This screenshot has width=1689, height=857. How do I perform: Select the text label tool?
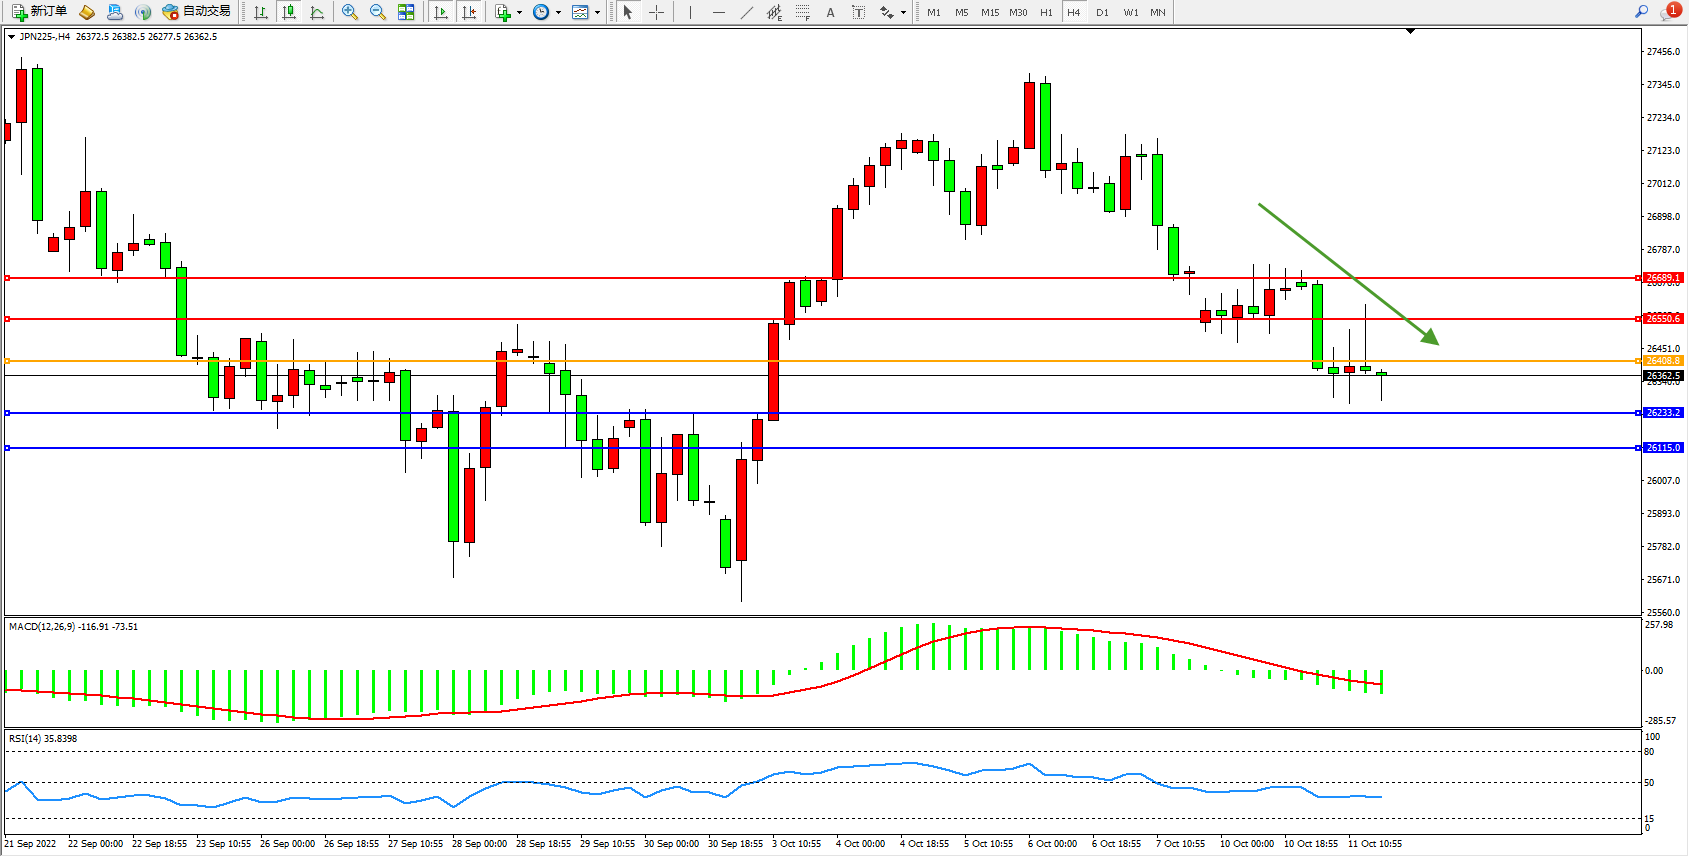click(x=858, y=12)
